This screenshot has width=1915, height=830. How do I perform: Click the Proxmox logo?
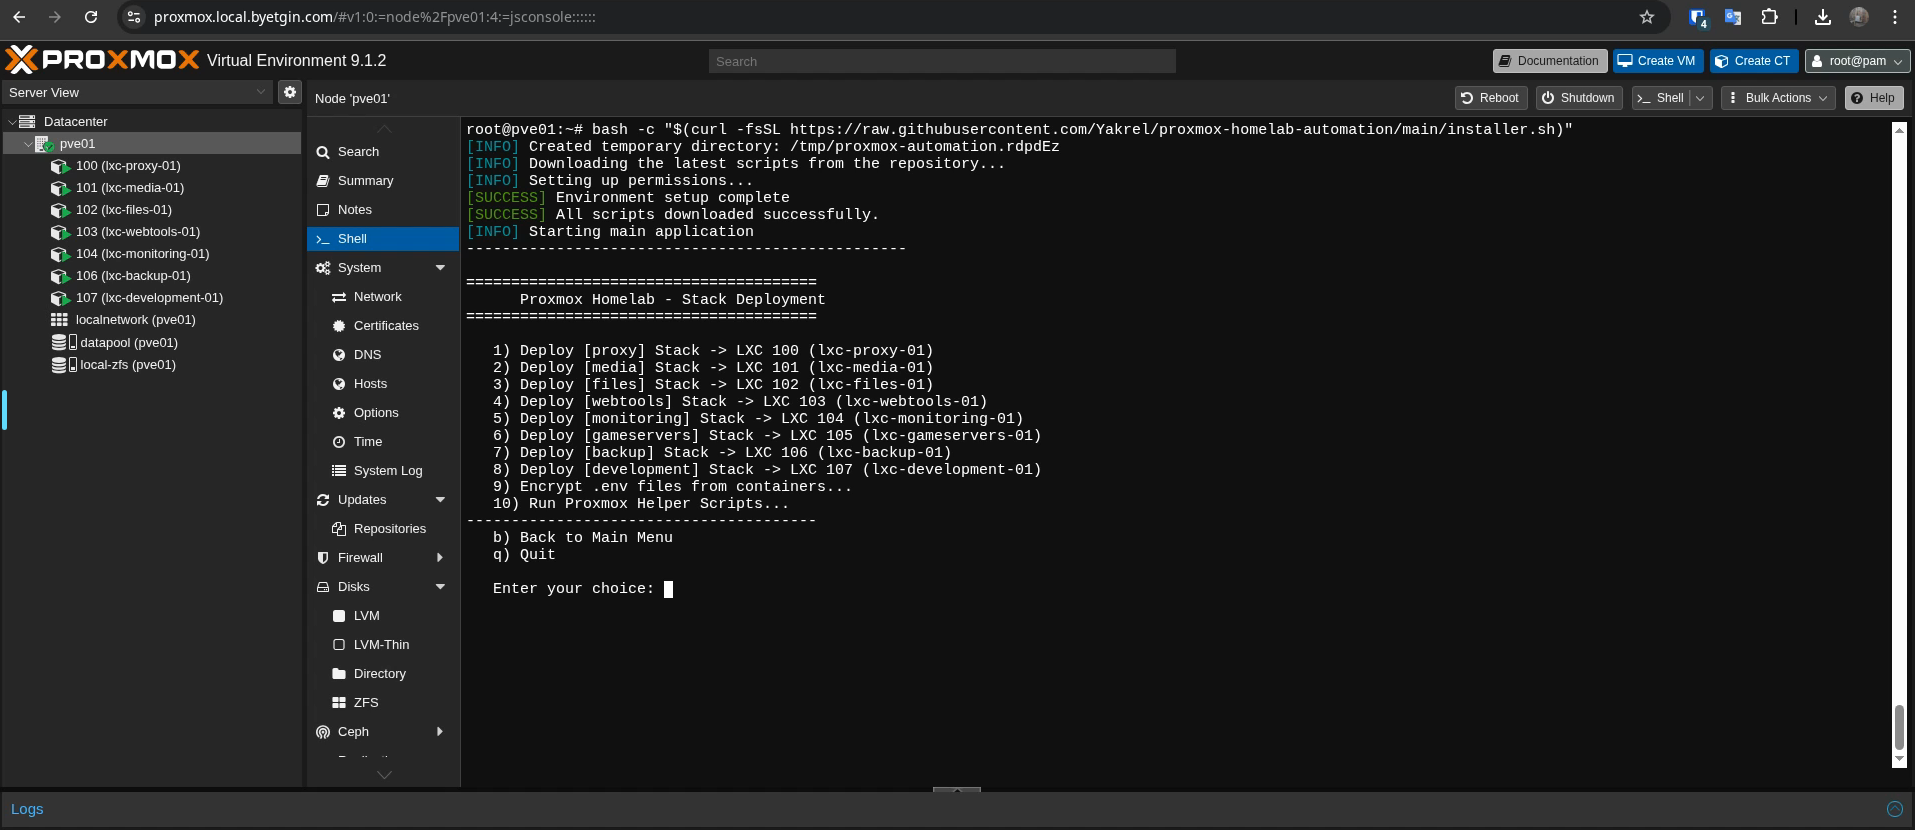102,60
